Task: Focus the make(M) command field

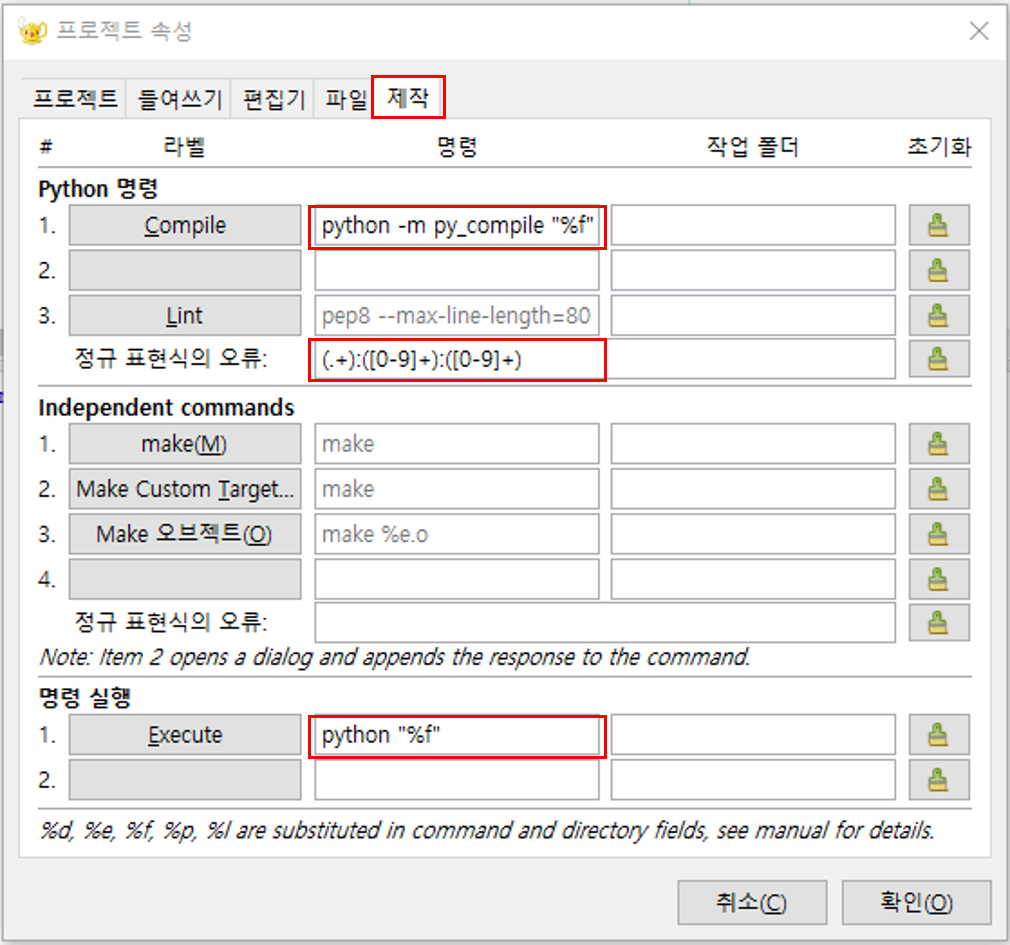Action: [x=457, y=444]
